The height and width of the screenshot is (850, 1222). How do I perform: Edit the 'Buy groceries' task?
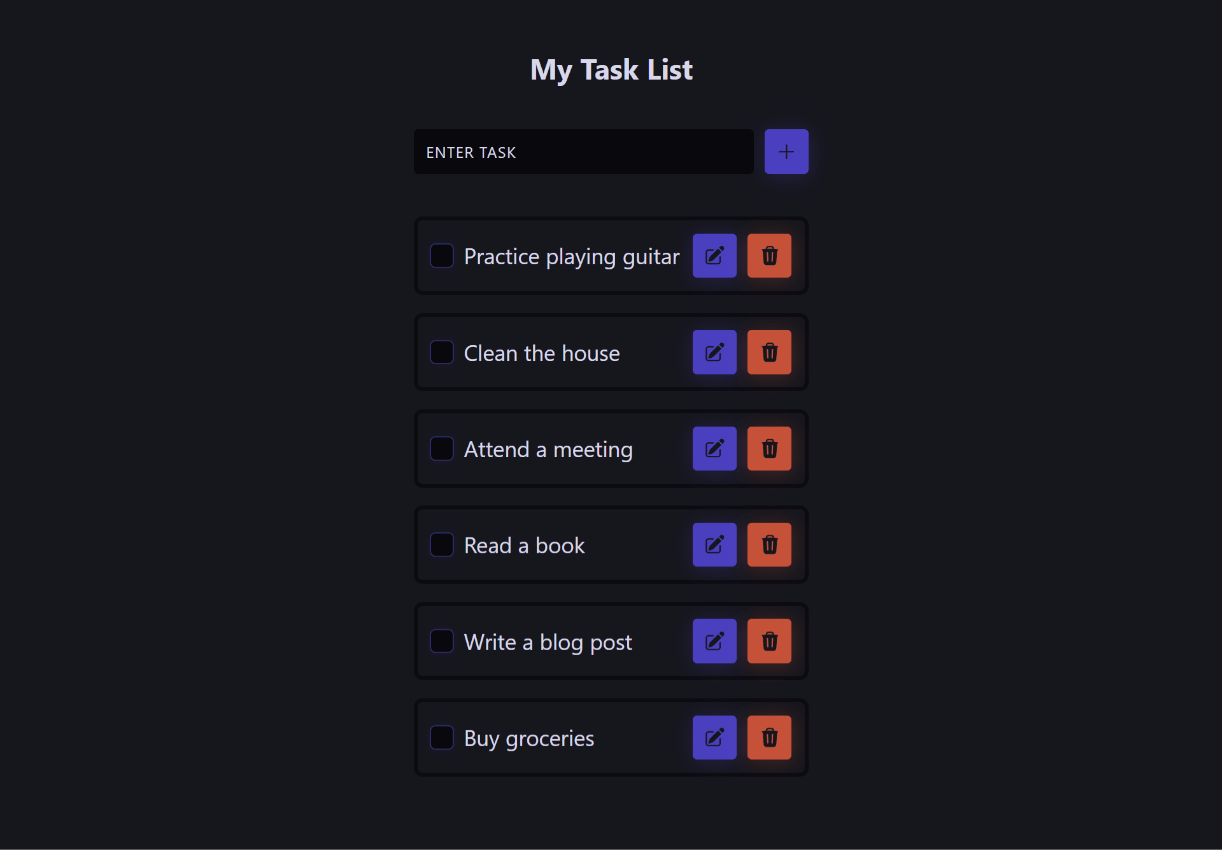click(715, 738)
